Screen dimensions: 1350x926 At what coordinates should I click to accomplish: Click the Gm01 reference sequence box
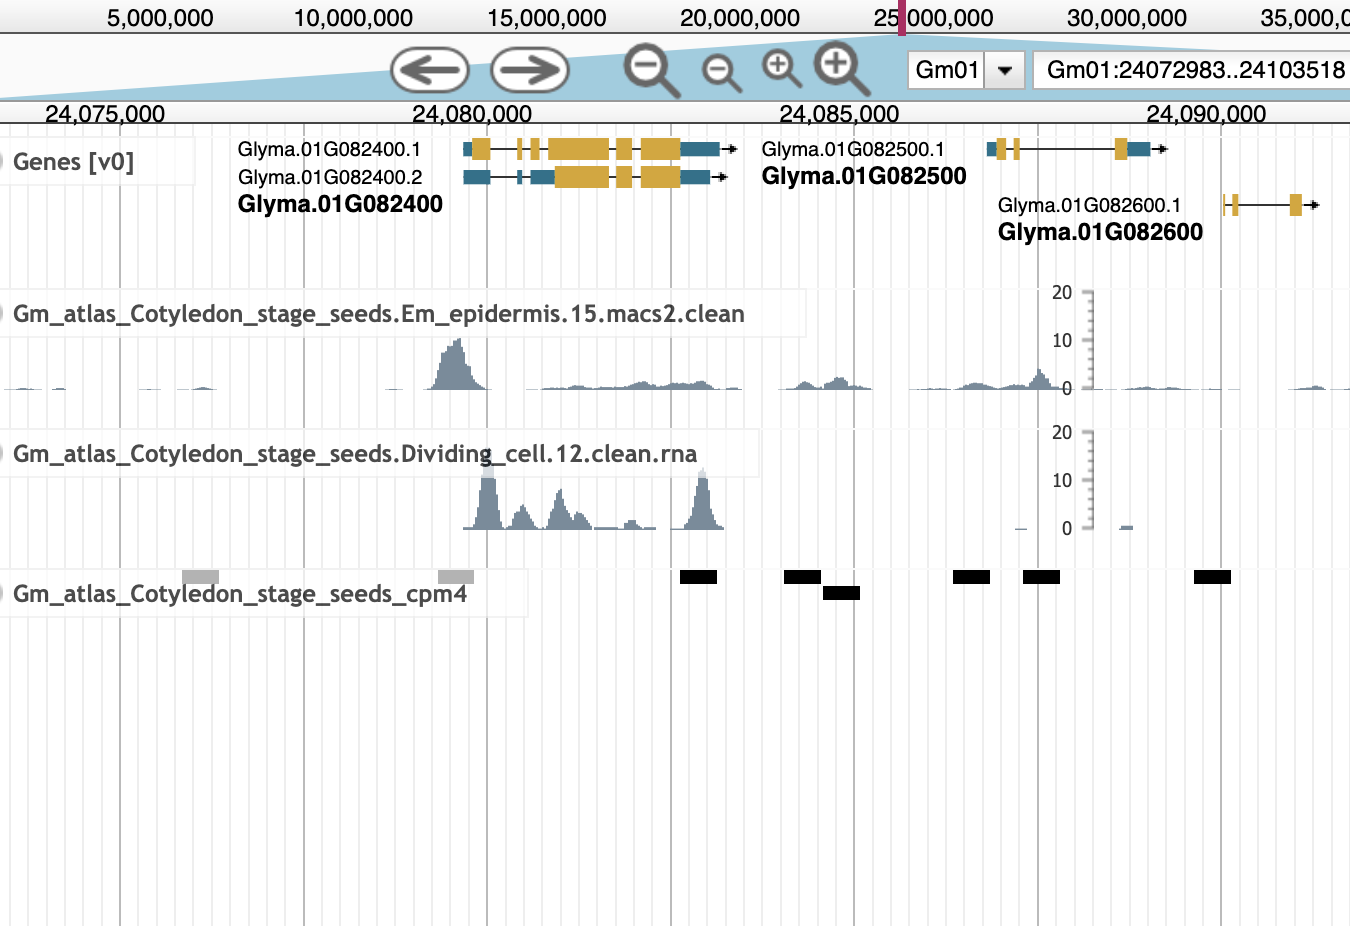point(947,70)
